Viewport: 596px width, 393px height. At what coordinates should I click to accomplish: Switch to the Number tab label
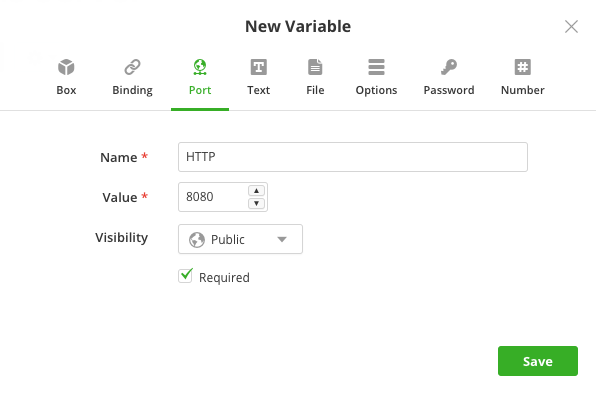pos(523,90)
